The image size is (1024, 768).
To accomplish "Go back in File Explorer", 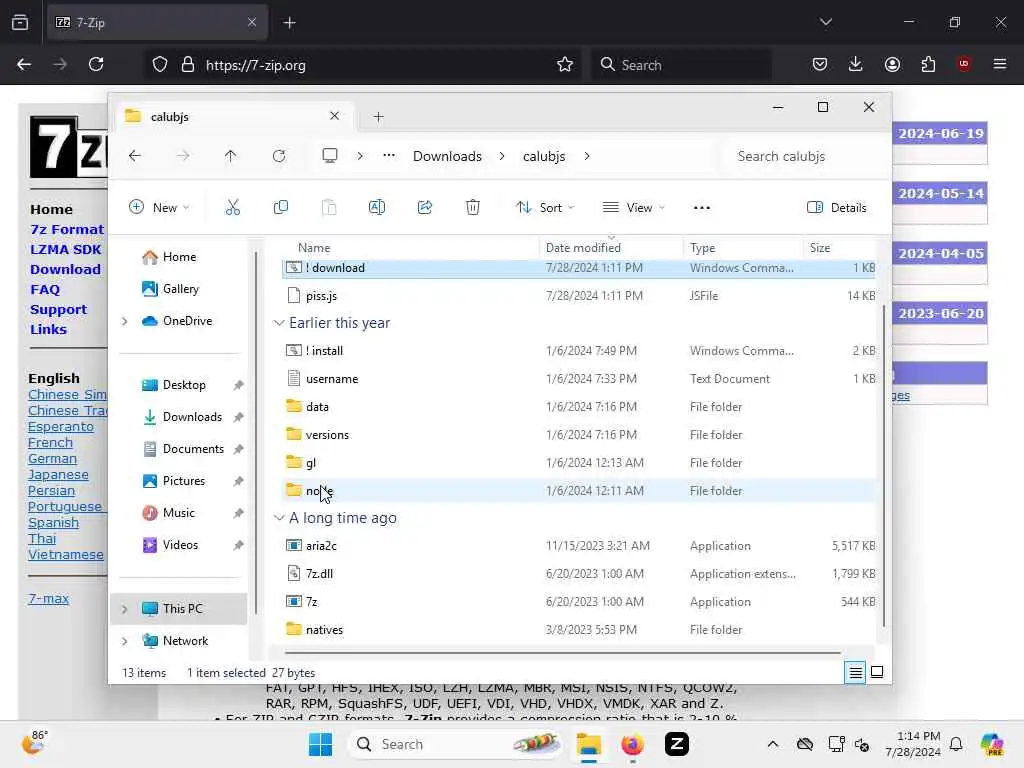I will pyautogui.click(x=135, y=156).
